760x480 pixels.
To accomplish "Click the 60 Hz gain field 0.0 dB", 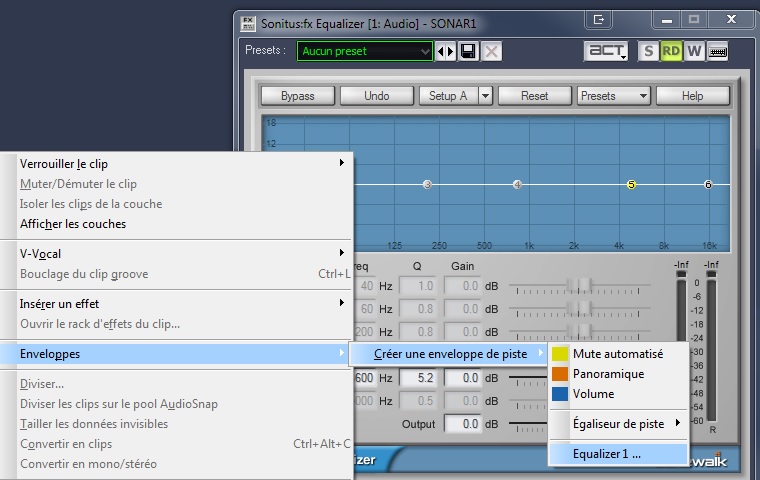I will click(x=463, y=309).
